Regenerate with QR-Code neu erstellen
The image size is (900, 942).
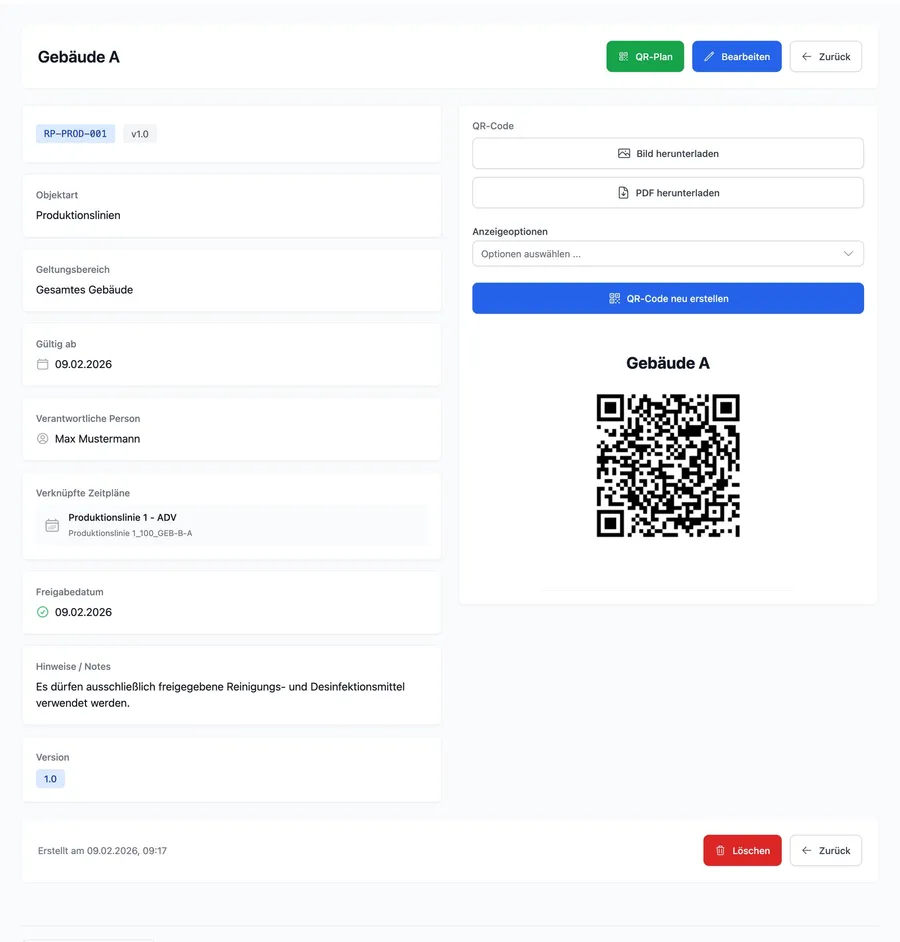coord(667,299)
